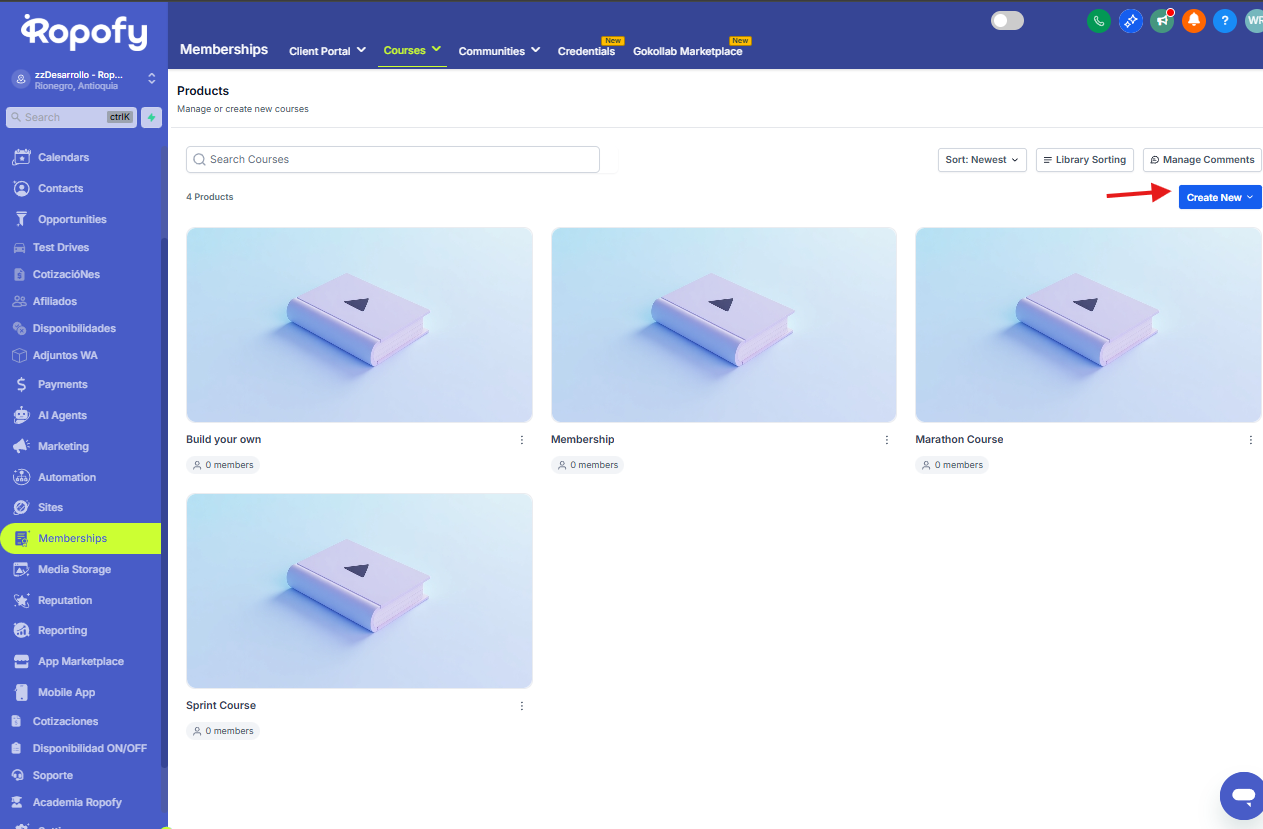Expand the Sort: Newest dropdown

click(x=981, y=160)
